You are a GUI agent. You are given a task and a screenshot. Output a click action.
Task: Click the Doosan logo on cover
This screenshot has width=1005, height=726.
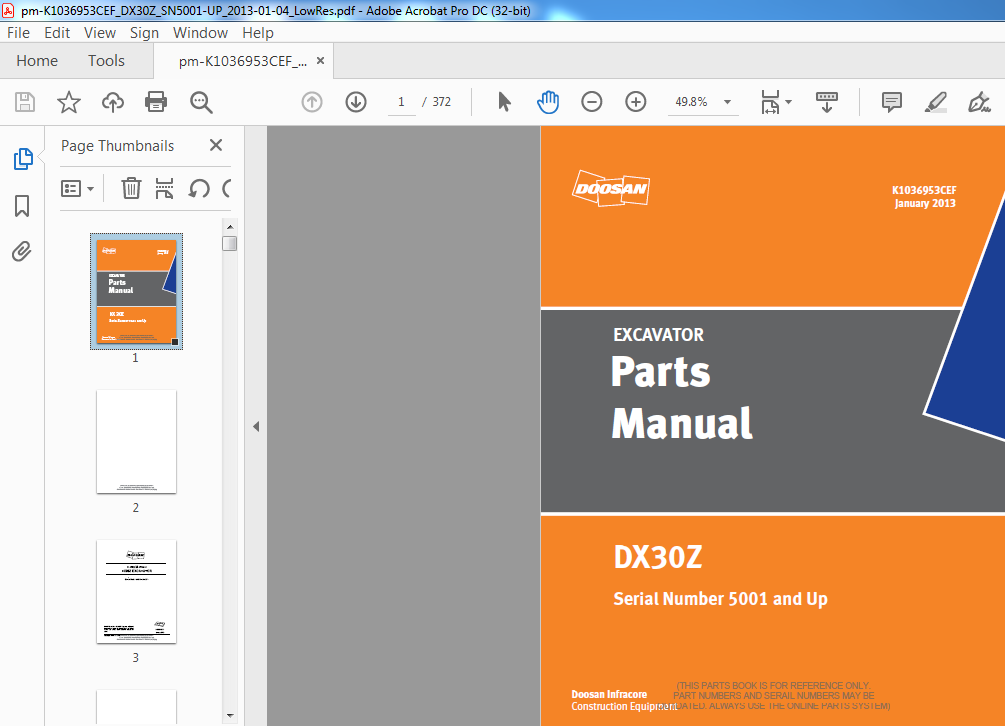point(611,188)
